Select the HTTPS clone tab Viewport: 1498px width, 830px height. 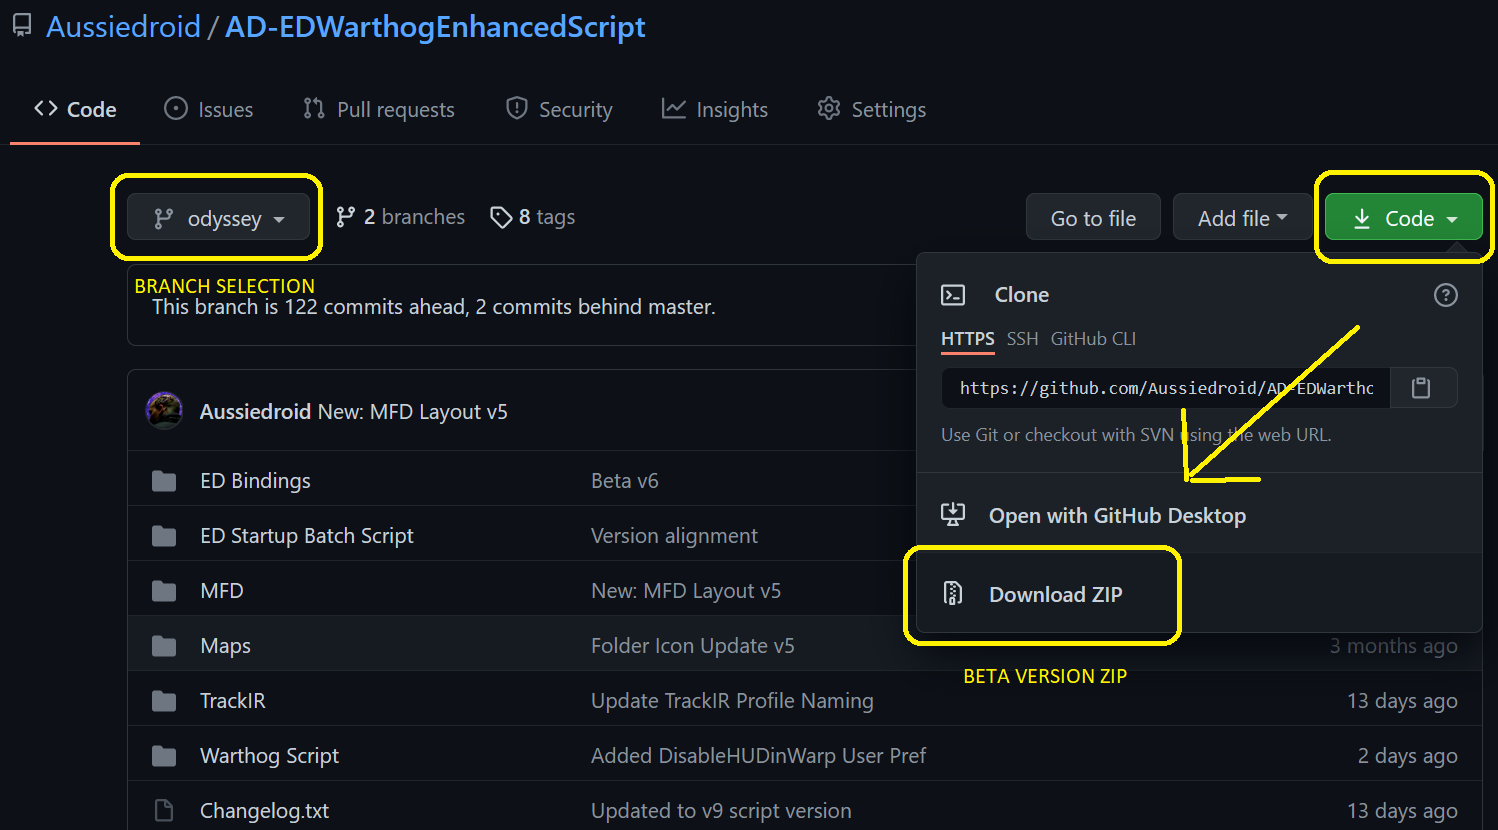click(967, 339)
